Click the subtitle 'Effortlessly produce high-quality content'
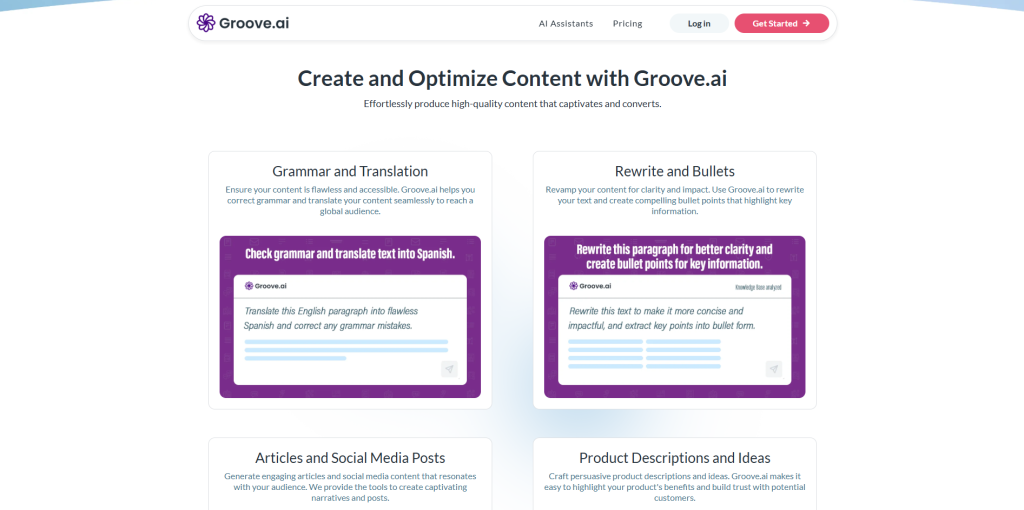Viewport: 1024px width, 510px height. point(513,104)
